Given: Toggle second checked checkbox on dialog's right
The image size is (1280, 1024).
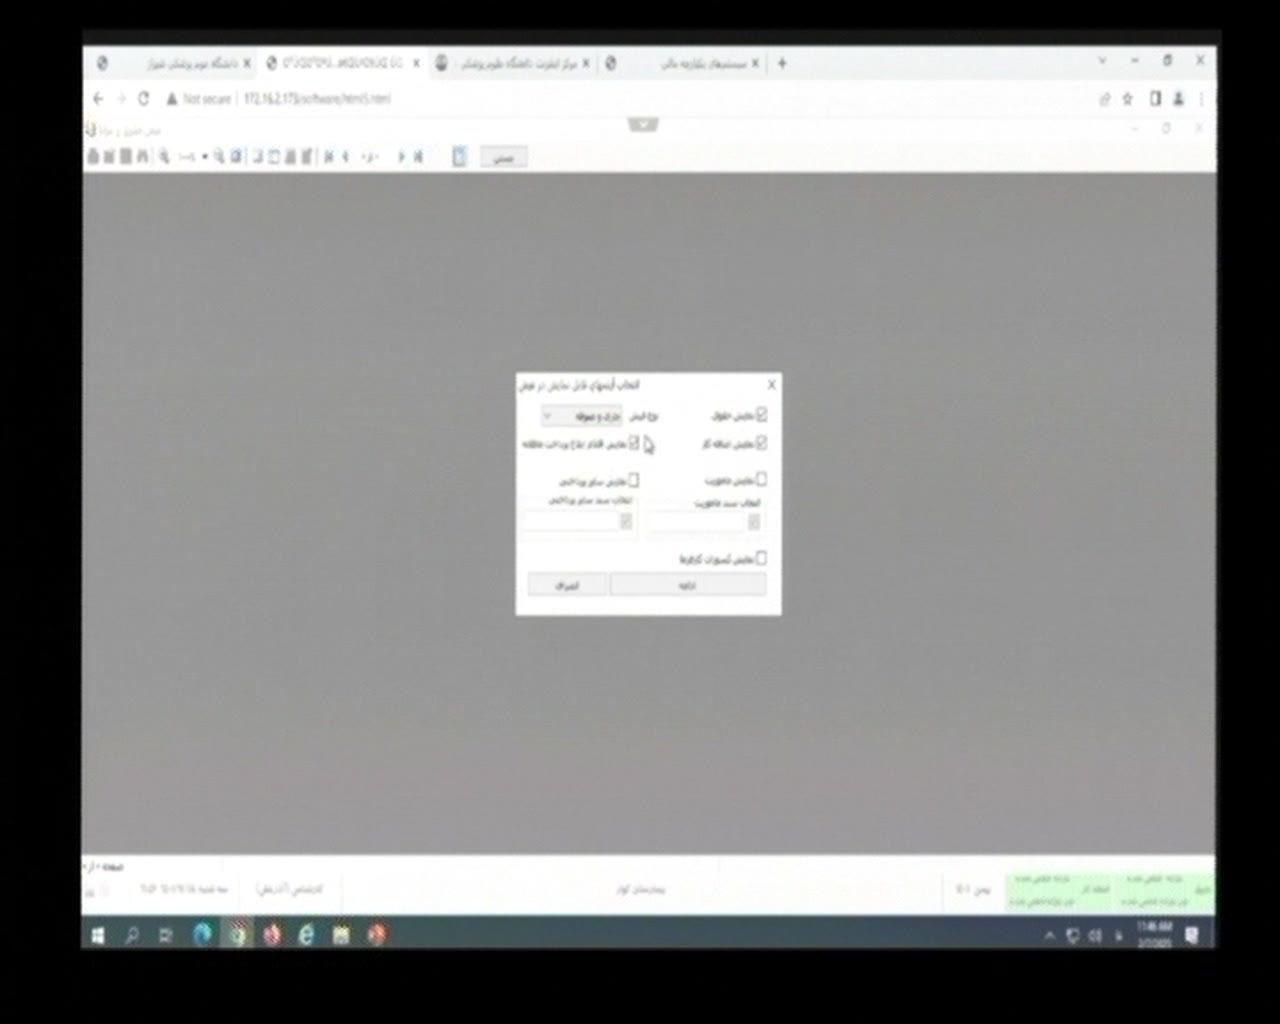Looking at the screenshot, I should click(x=761, y=443).
